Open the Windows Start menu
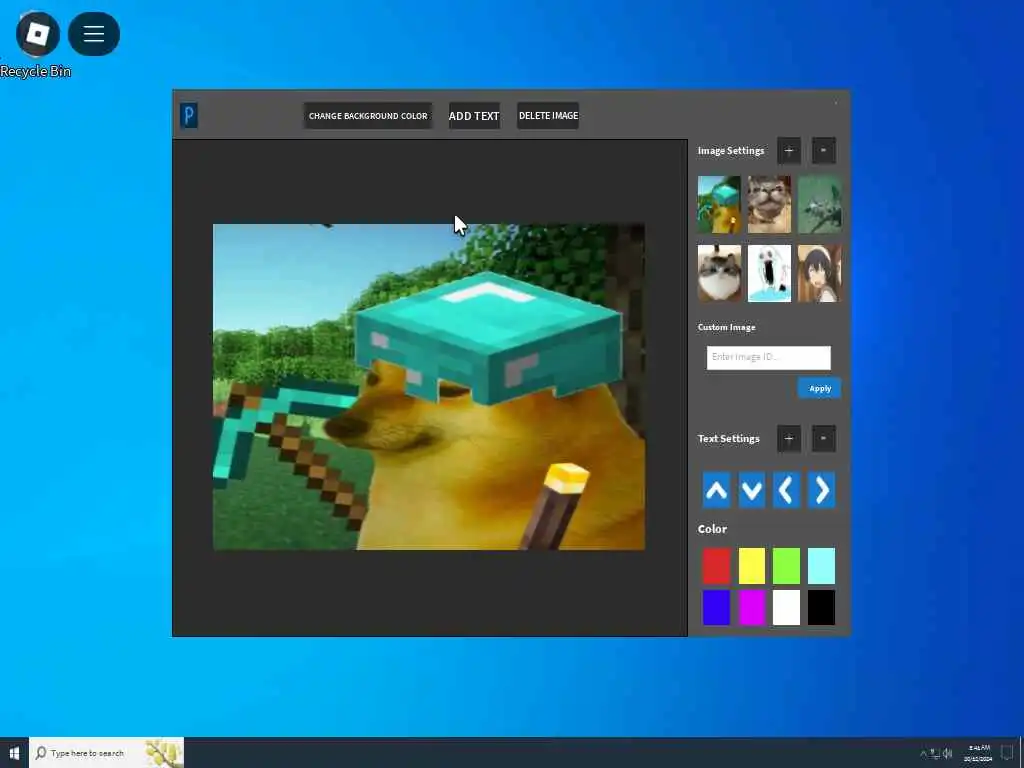The height and width of the screenshot is (768, 1024). (14, 753)
